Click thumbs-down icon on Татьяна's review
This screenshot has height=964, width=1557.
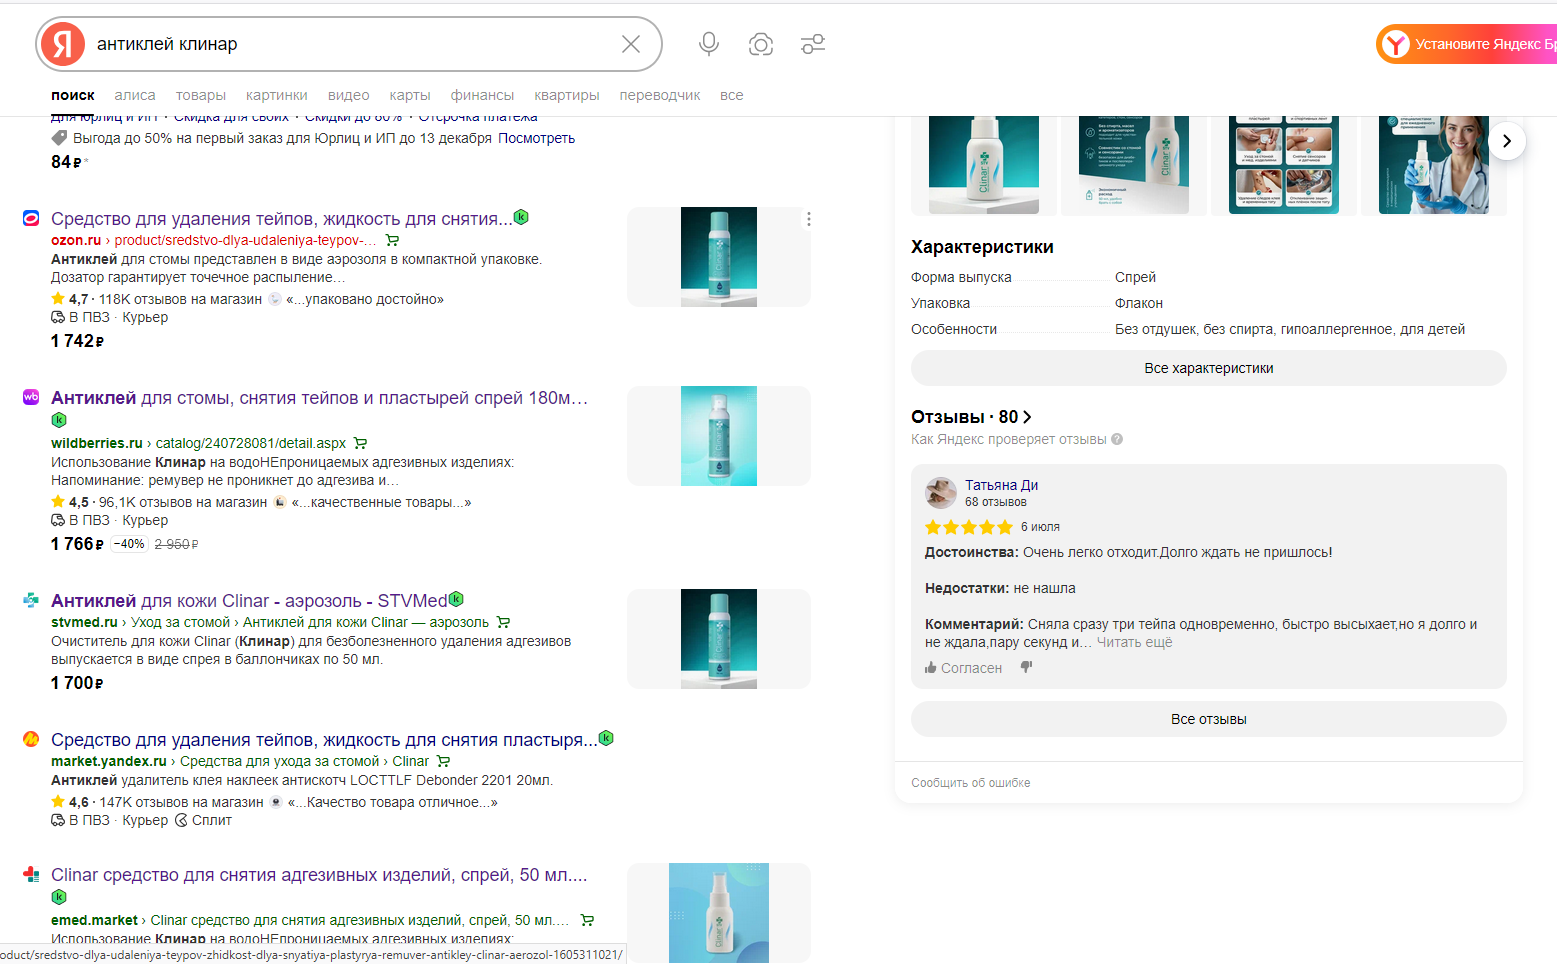[1026, 668]
